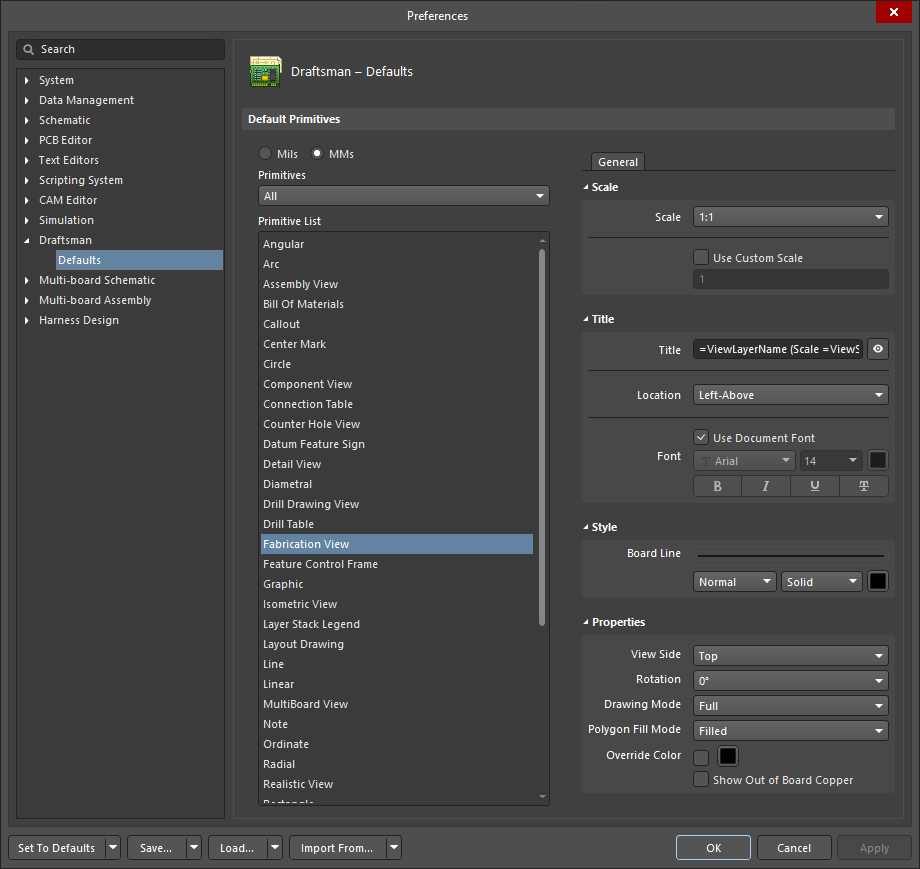The height and width of the screenshot is (869, 920).
Task: Click the Strikethrough font style button
Action: 864,486
